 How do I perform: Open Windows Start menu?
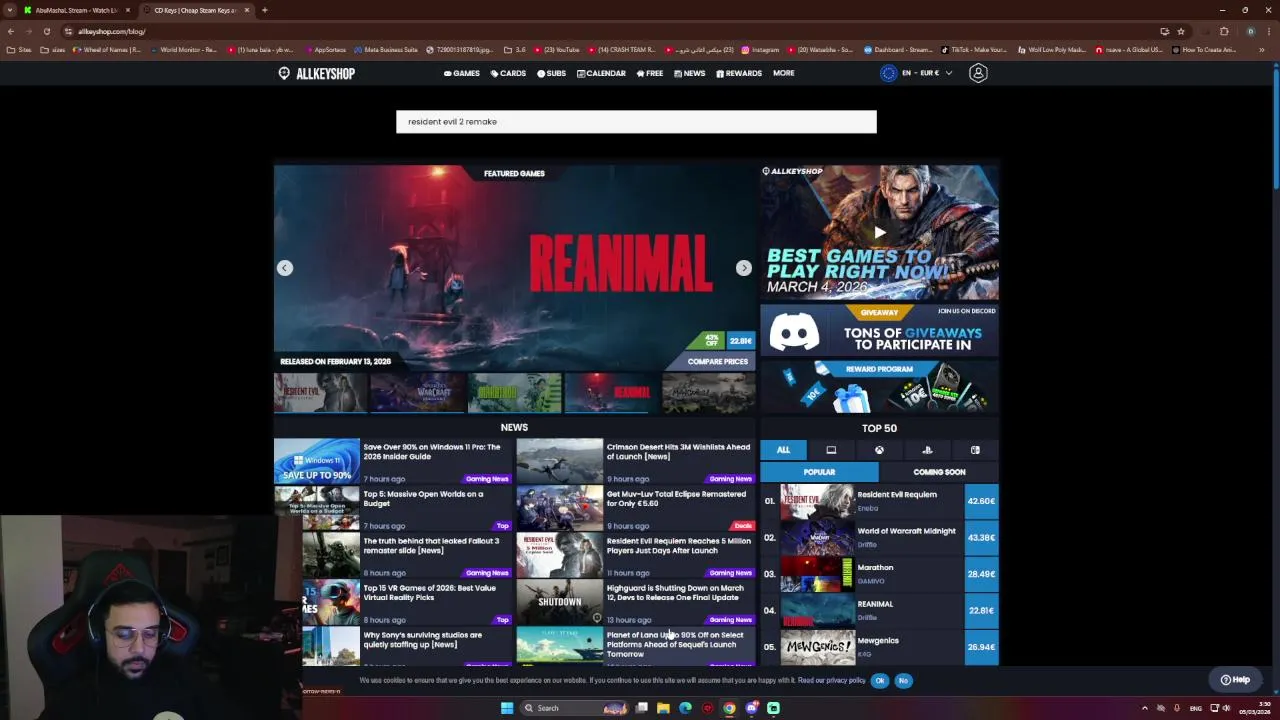[507, 708]
